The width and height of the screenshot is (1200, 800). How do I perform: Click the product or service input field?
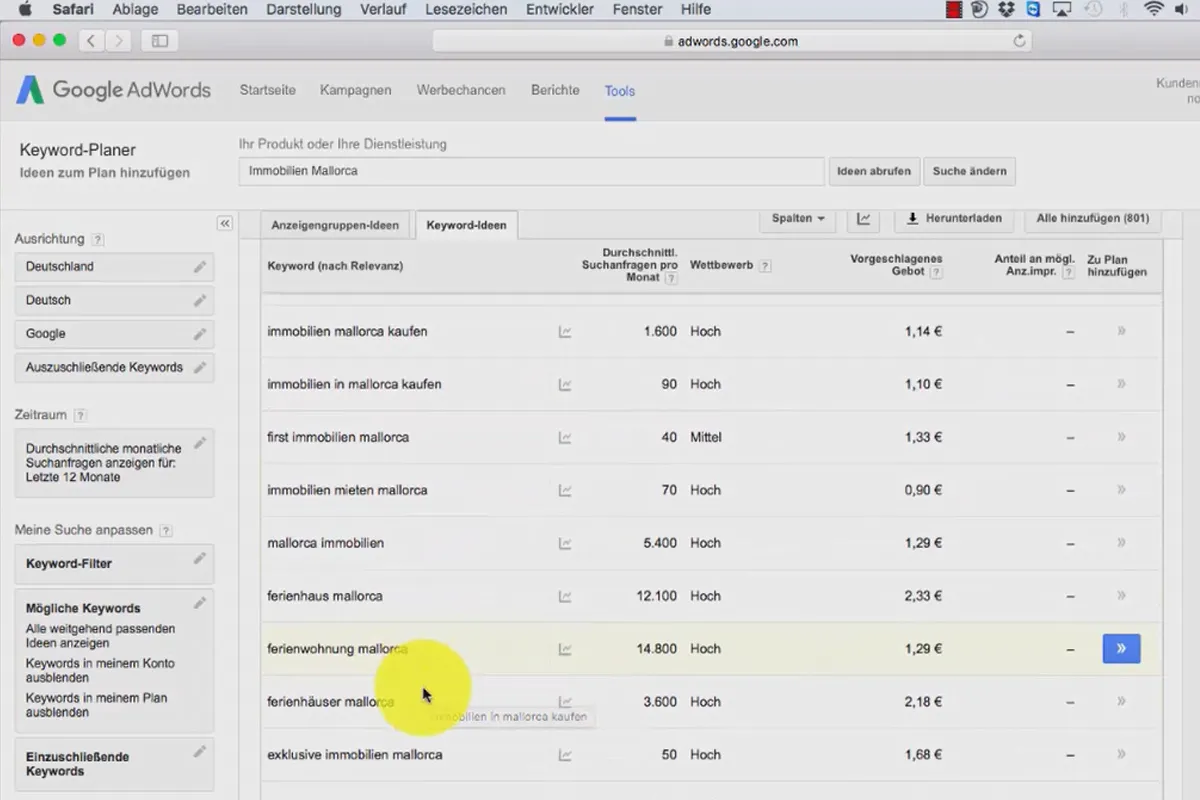coord(531,171)
